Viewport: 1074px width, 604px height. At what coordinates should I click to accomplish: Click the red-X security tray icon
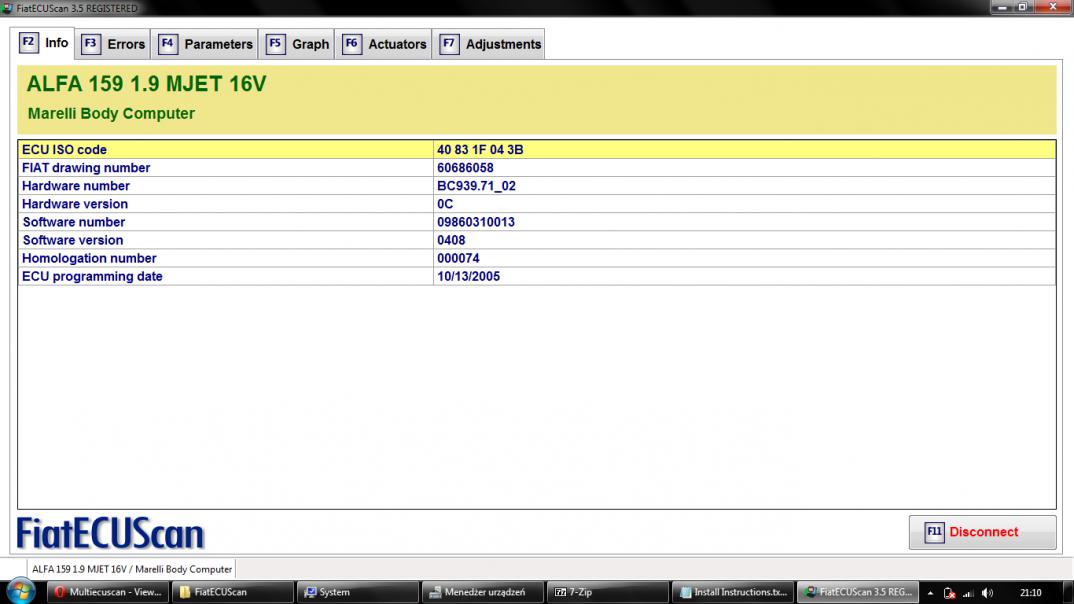pyautogui.click(x=949, y=593)
